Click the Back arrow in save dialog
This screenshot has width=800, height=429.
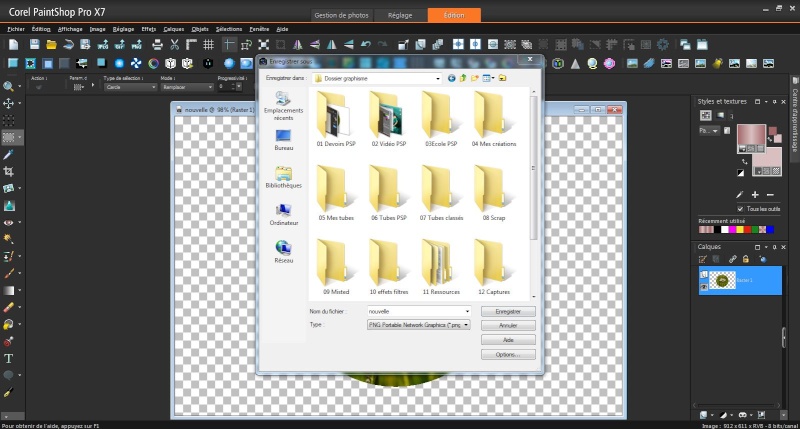click(452, 78)
